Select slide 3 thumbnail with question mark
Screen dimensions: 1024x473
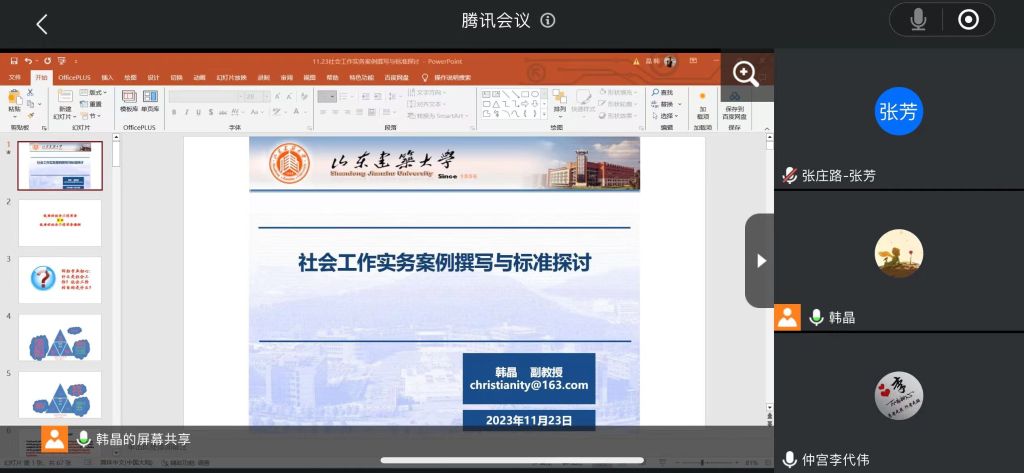(59, 279)
